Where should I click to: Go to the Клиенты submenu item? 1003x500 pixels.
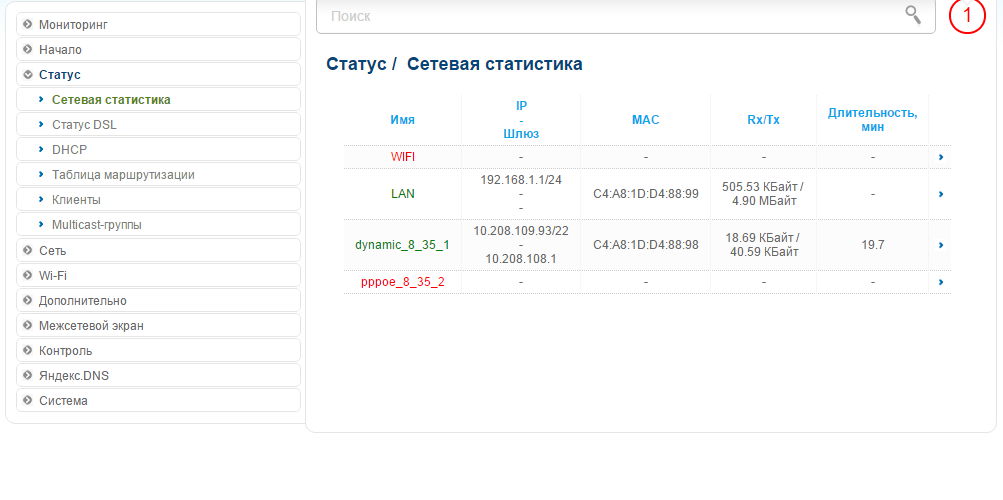point(76,200)
